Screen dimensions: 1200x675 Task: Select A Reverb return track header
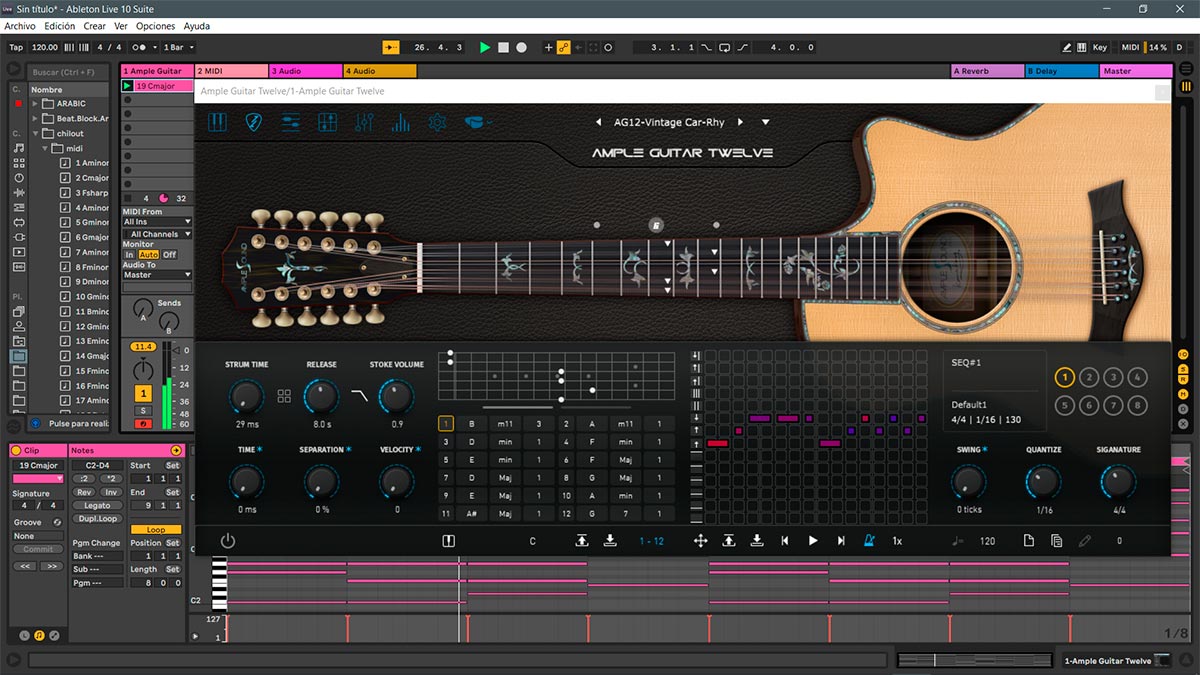[x=987, y=71]
